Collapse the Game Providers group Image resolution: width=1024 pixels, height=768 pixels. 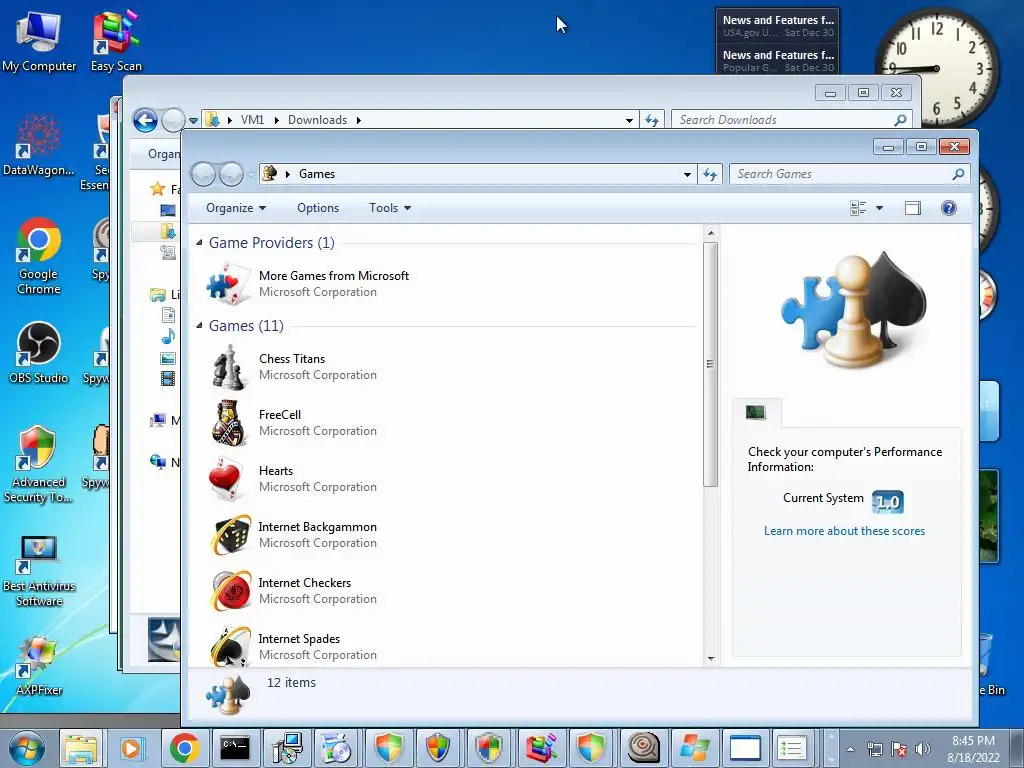point(199,243)
